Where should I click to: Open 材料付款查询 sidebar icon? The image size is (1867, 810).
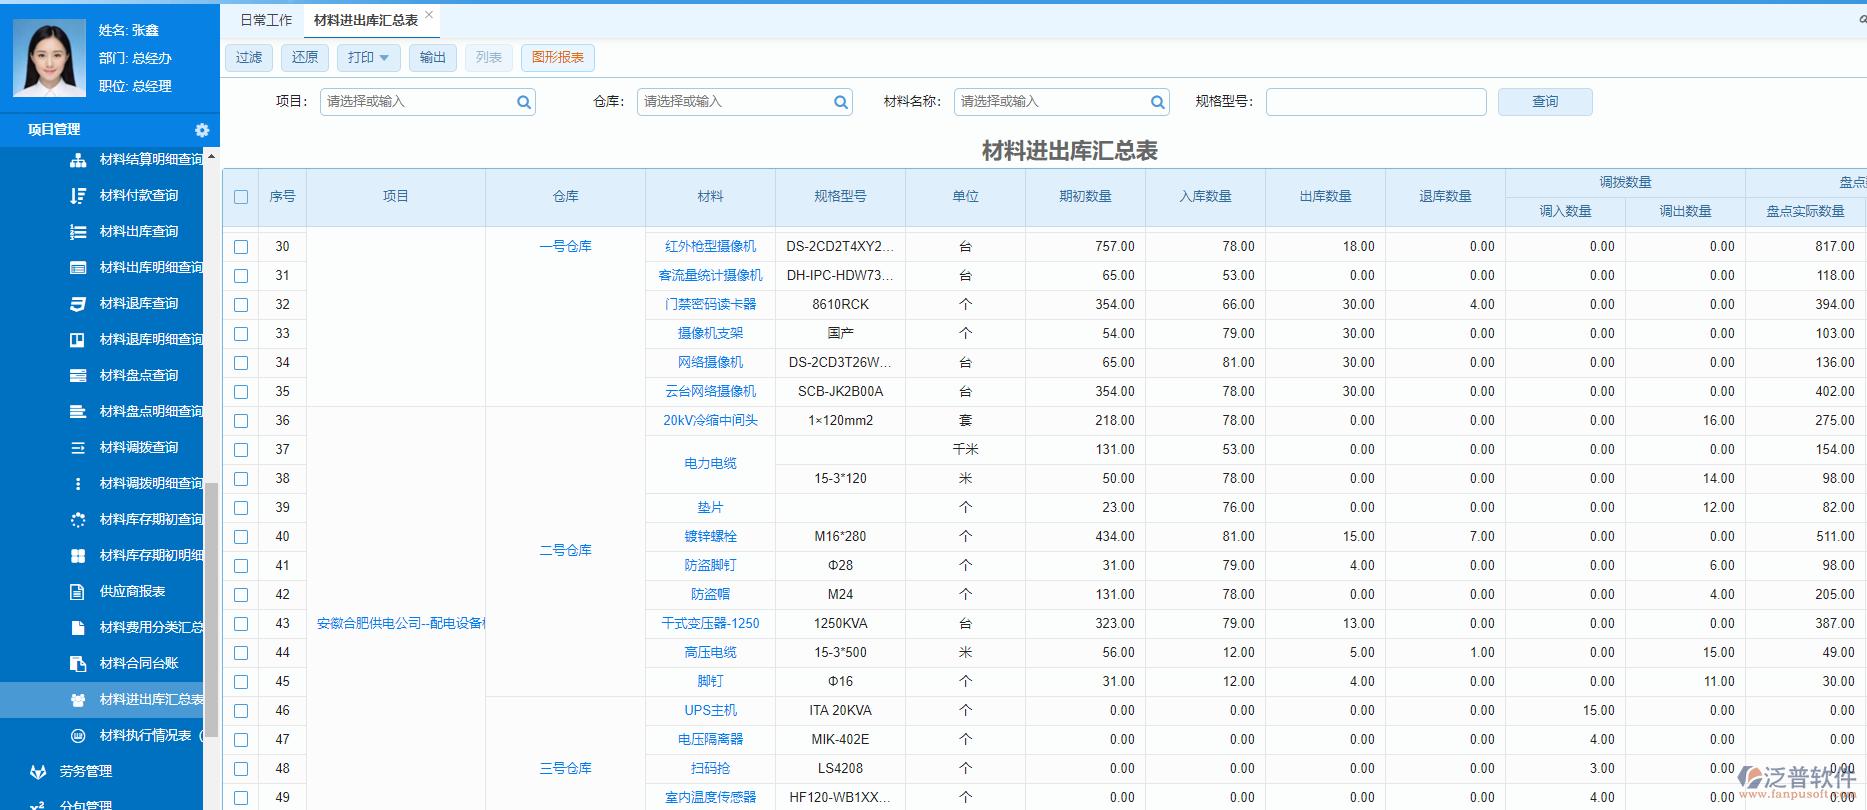pos(78,196)
